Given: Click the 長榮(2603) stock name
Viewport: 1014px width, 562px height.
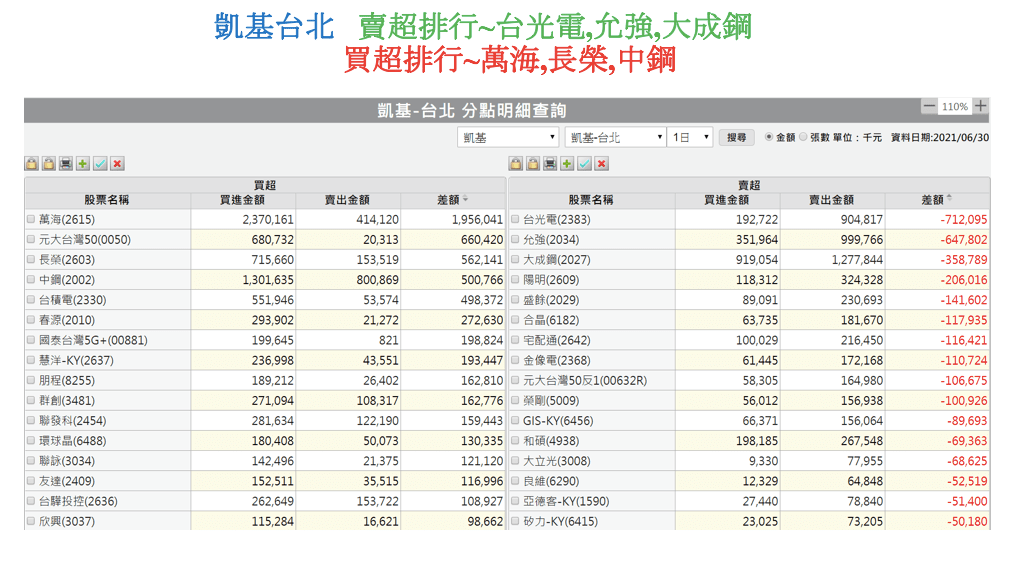Looking at the screenshot, I should click(x=67, y=260).
